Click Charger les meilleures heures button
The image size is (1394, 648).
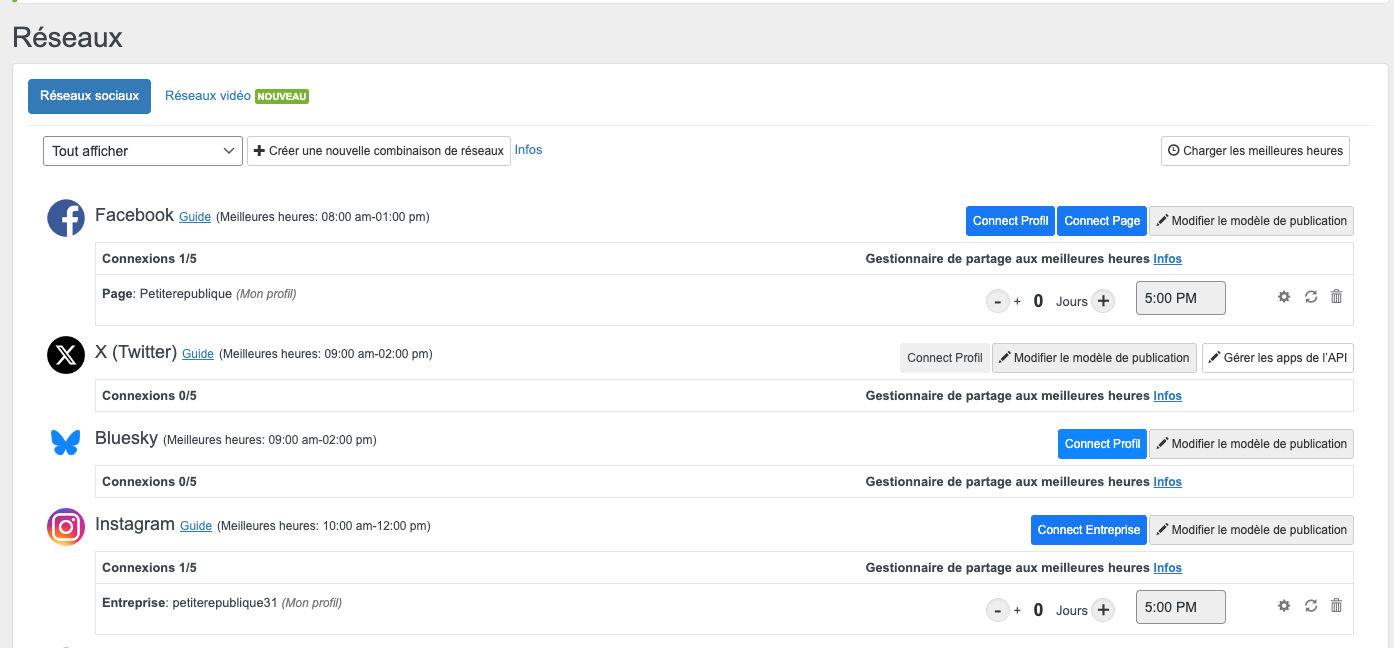click(1255, 151)
